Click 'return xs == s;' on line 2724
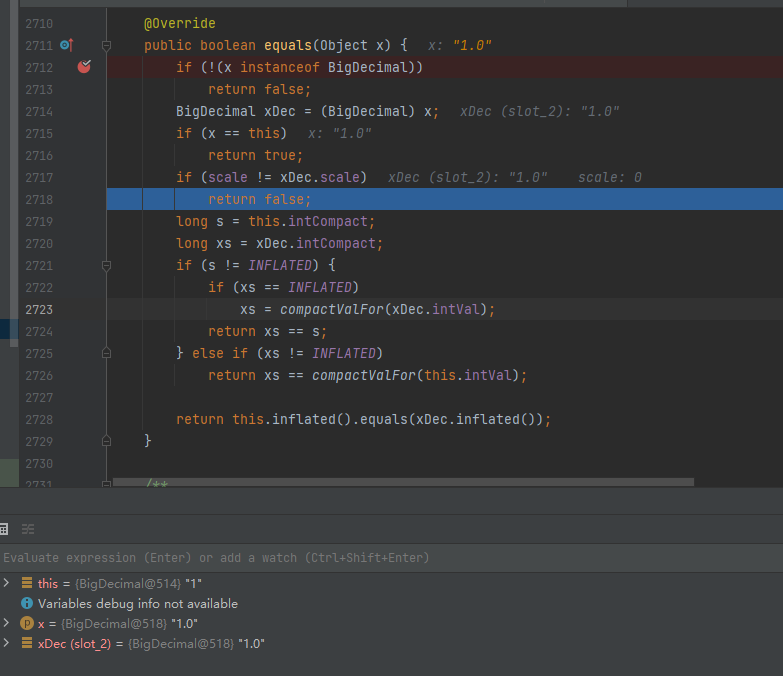Screen dimensions: 783x676 pos(268,332)
